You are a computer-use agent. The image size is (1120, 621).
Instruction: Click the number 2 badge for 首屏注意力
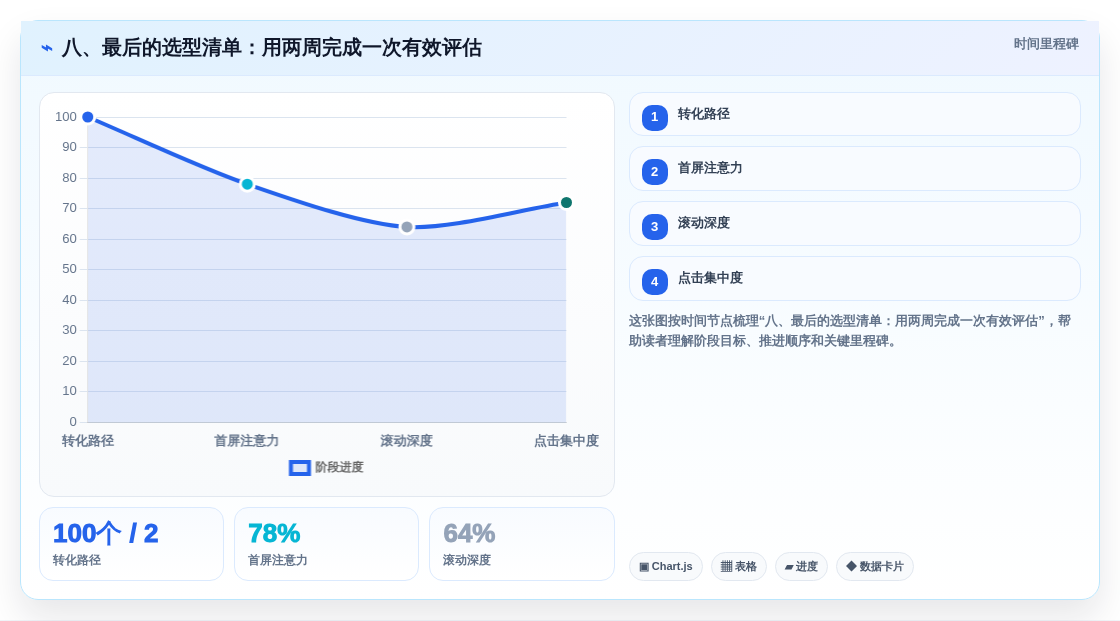click(x=654, y=172)
